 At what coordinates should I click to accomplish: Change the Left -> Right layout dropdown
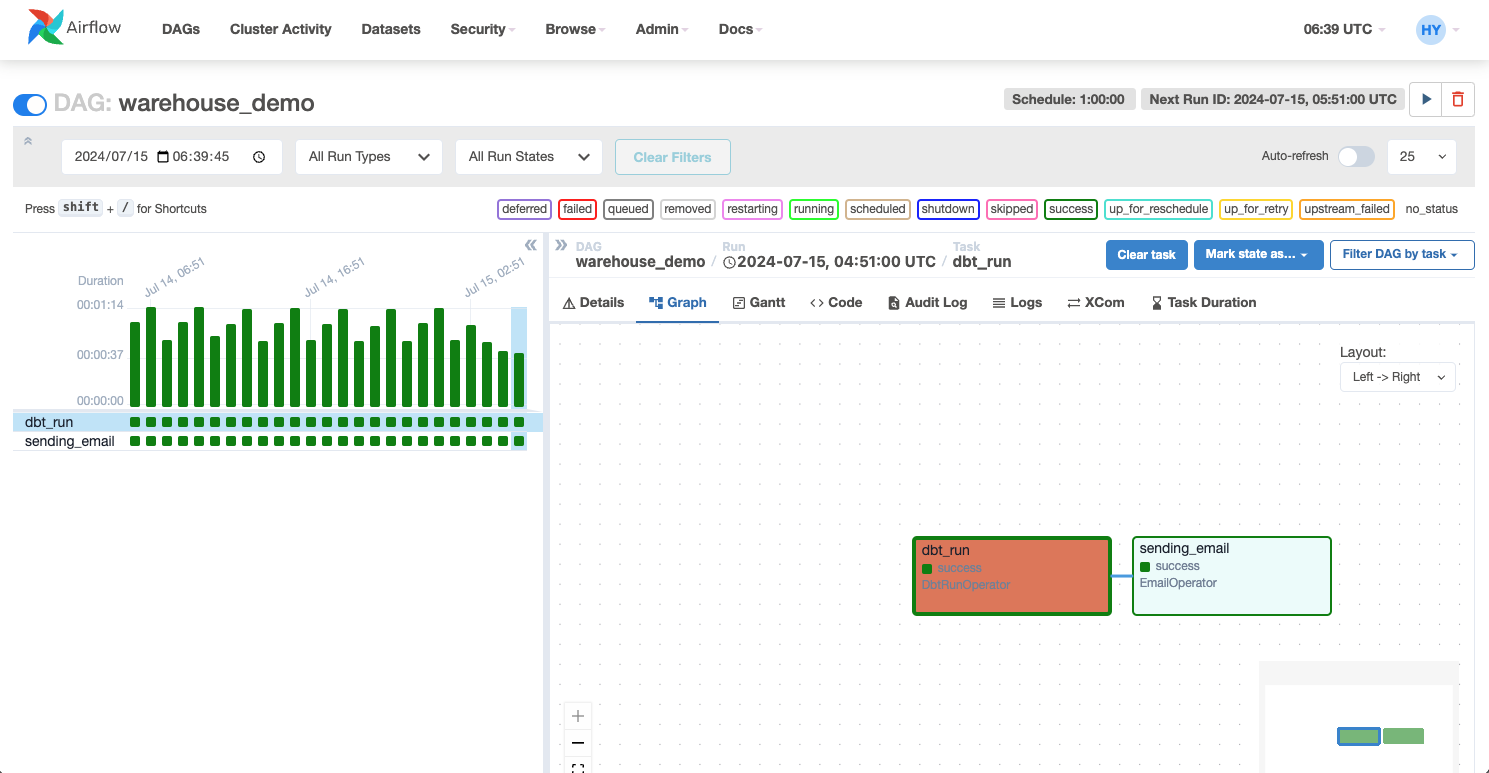[1397, 377]
